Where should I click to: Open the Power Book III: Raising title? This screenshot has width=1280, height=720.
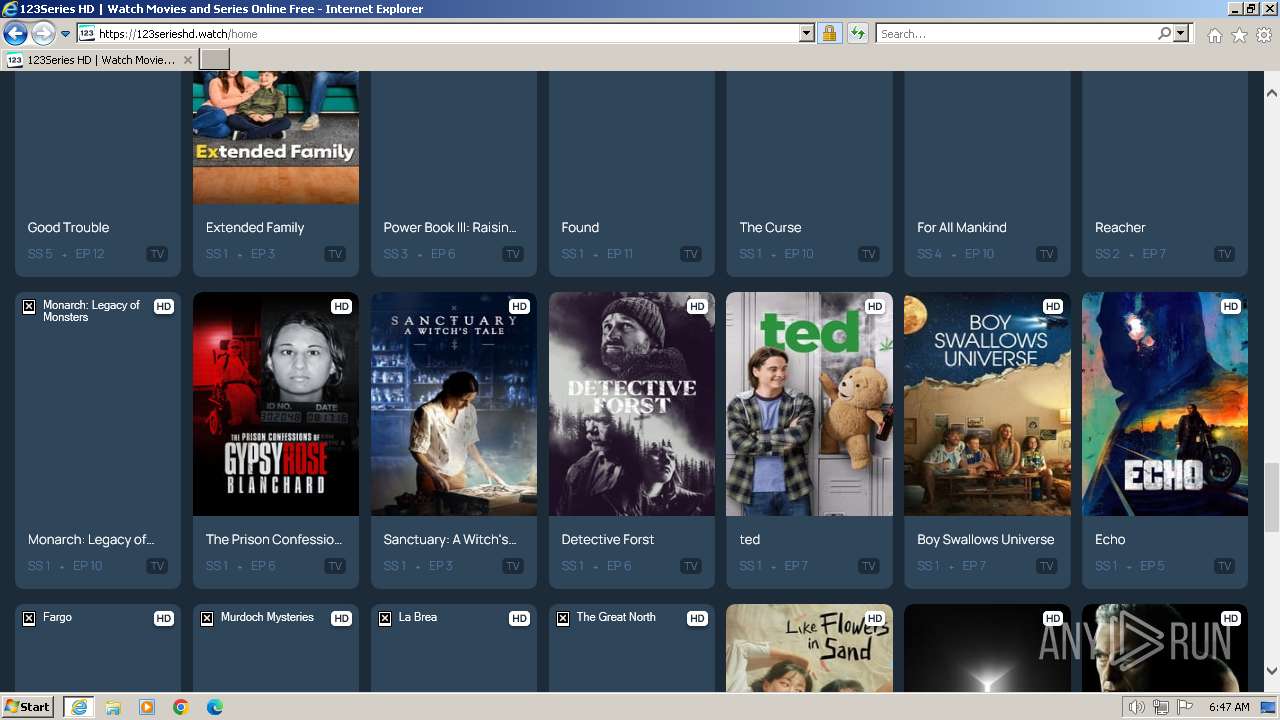pos(450,227)
